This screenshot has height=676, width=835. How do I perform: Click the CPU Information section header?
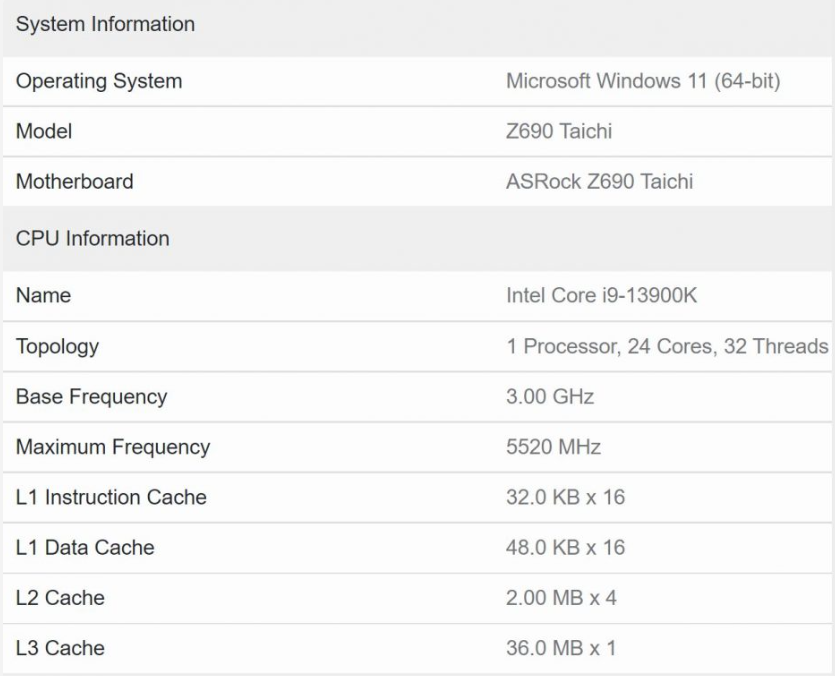pos(93,239)
